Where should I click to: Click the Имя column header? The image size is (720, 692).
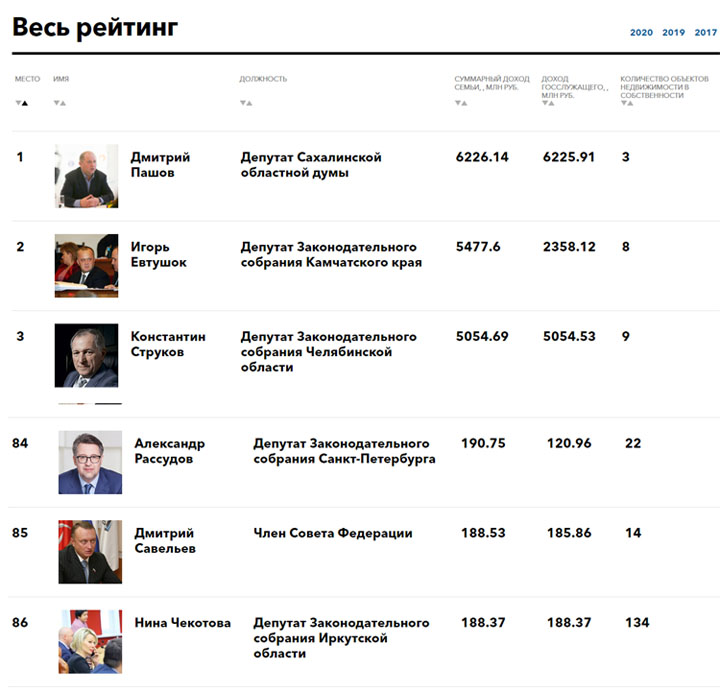(x=61, y=79)
